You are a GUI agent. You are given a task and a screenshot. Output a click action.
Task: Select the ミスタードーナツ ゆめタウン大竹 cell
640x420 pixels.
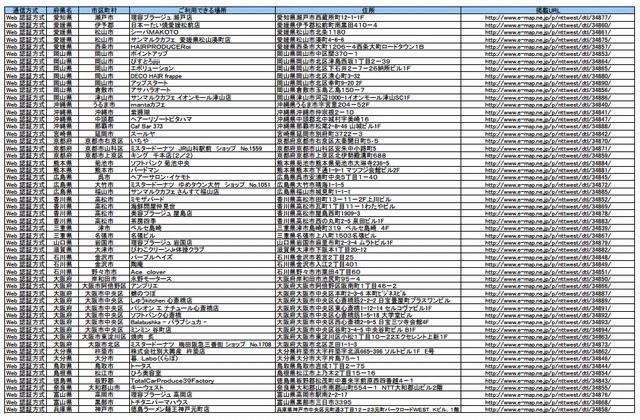202,184
